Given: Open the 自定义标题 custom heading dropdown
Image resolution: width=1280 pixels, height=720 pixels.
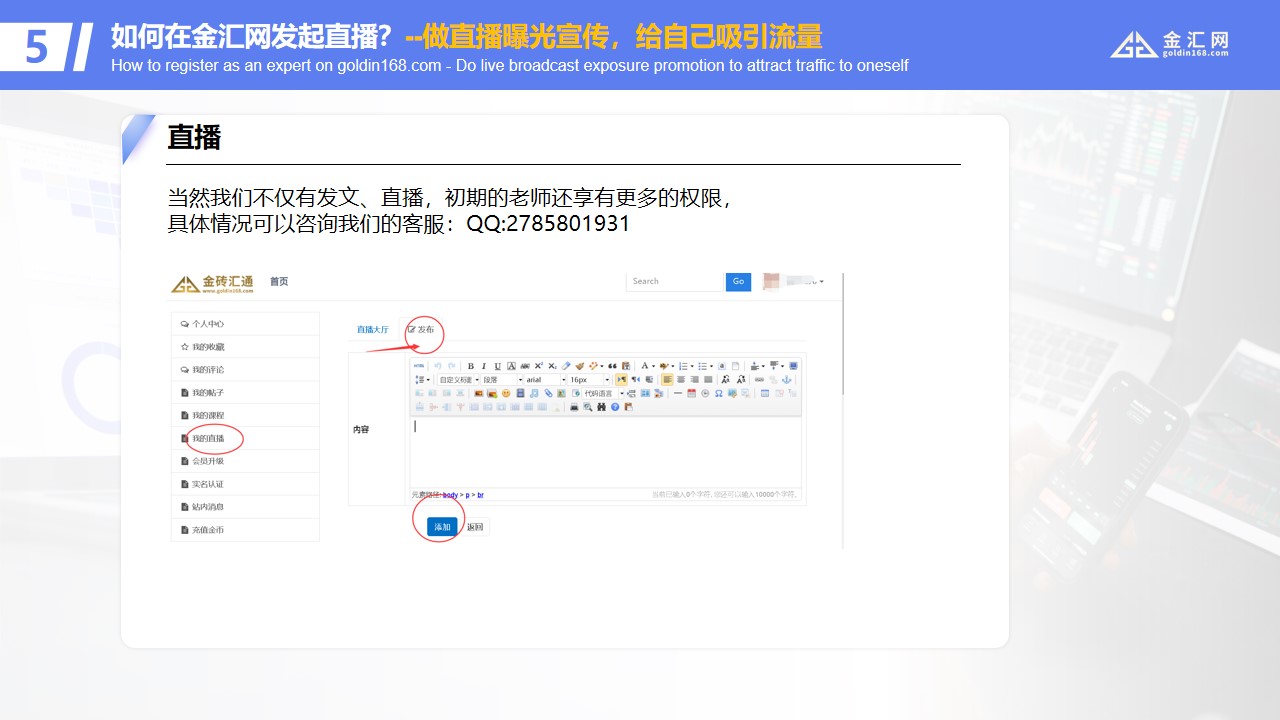Looking at the screenshot, I should [x=458, y=379].
